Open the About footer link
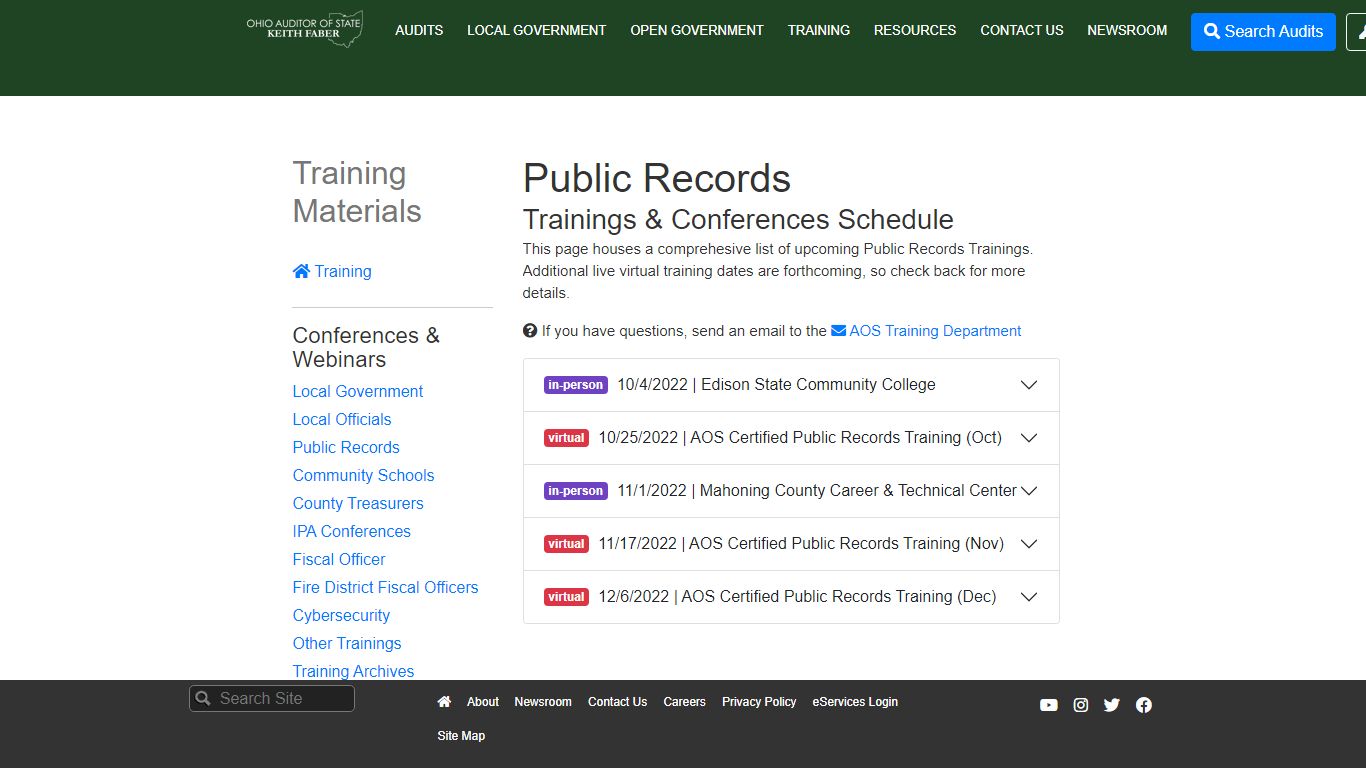This screenshot has height=768, width=1366. [483, 702]
